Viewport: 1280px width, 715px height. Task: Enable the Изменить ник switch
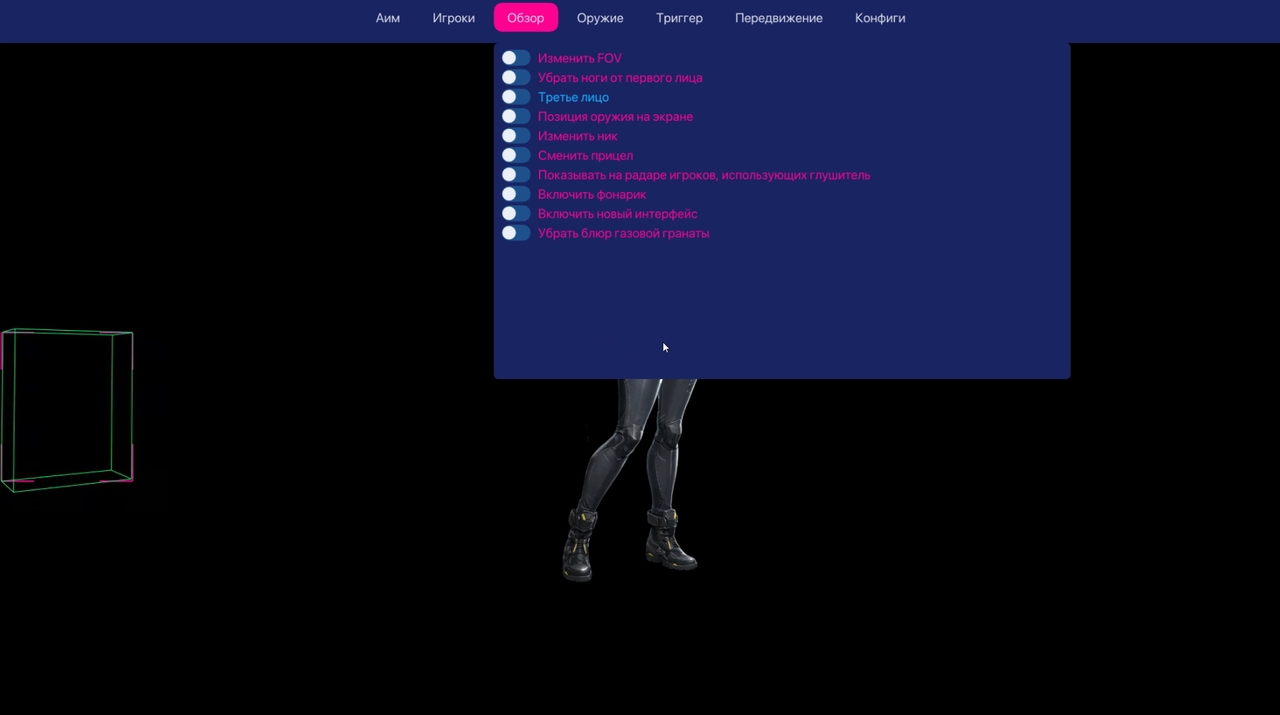click(516, 136)
